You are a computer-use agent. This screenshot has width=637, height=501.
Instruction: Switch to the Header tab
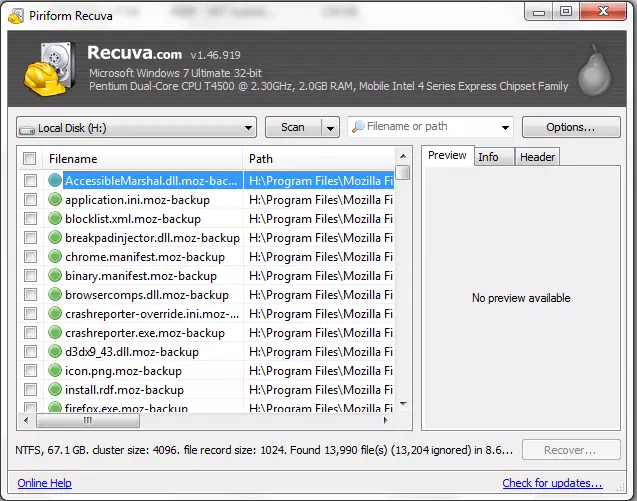tap(537, 157)
